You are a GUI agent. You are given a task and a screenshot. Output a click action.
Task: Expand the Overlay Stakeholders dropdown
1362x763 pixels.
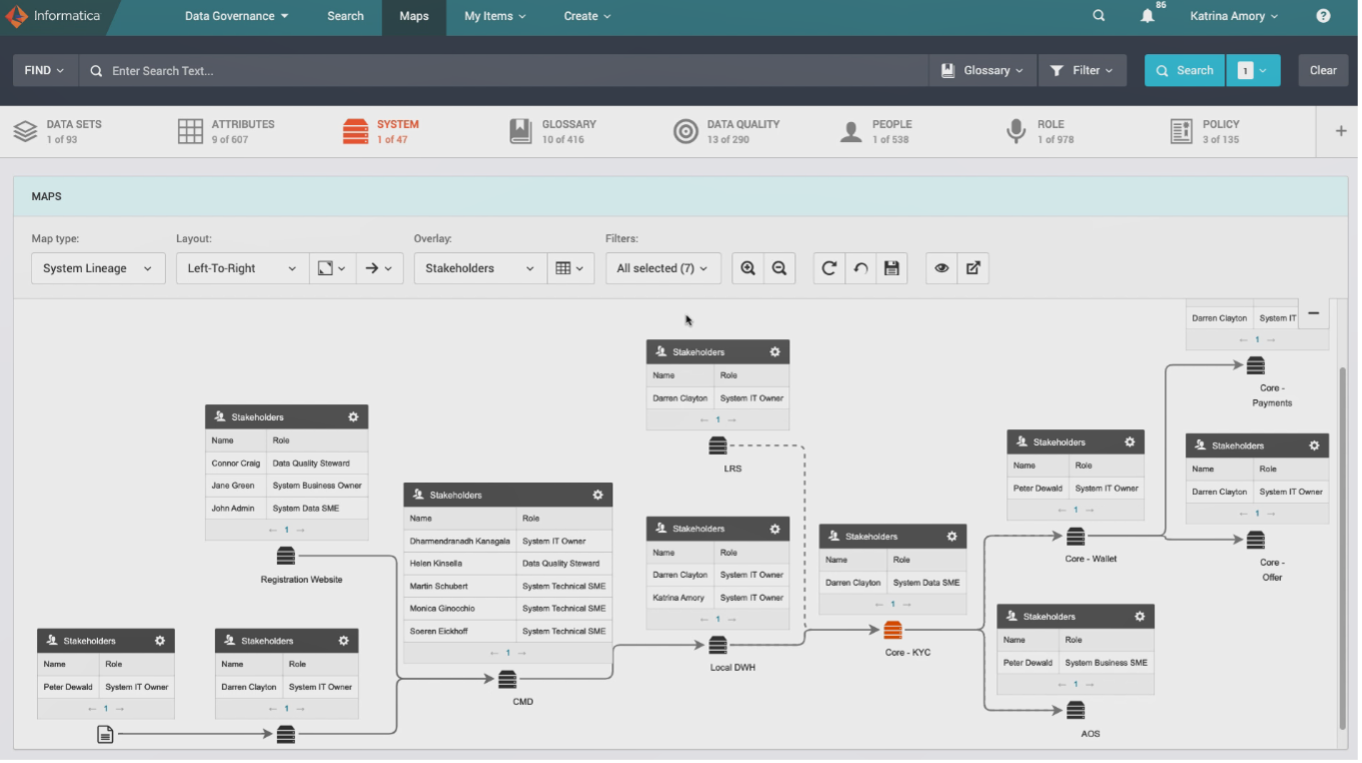click(479, 268)
